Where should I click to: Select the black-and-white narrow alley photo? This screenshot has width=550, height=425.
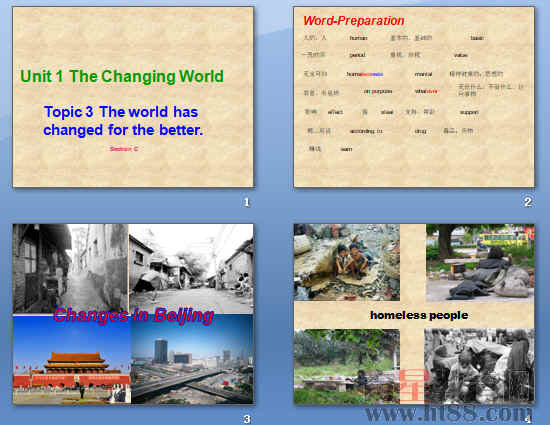coord(71,268)
